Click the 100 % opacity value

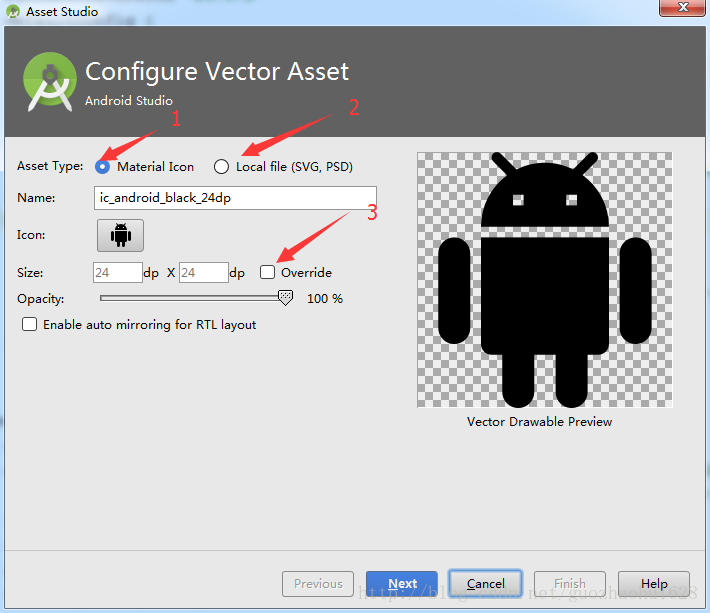point(325,299)
